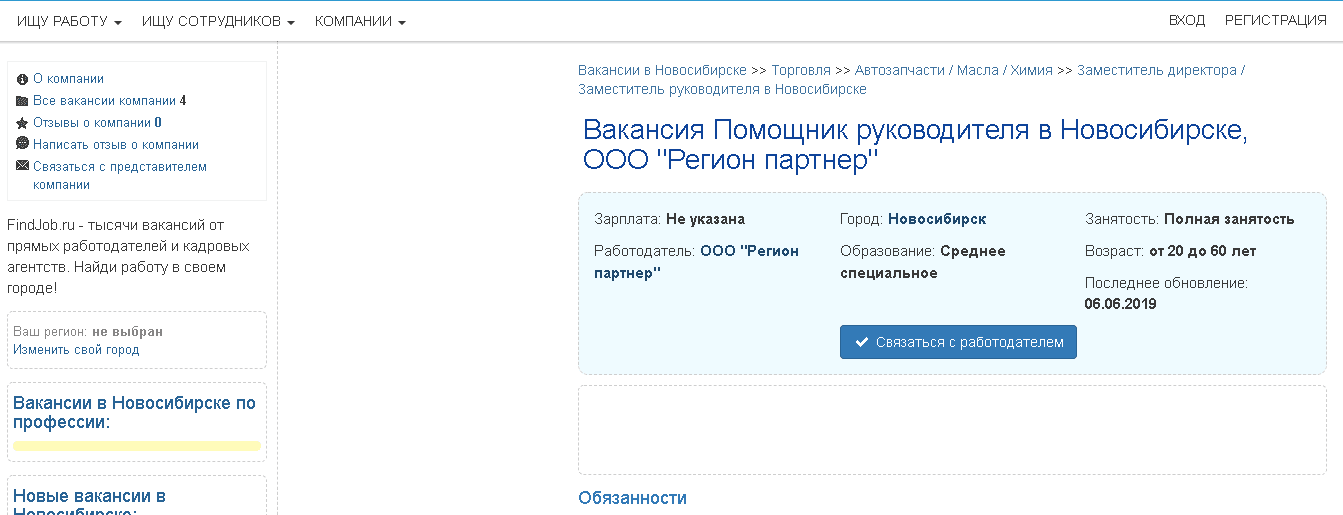Click the от 20 до 60 лет age value
Image resolution: width=1343 pixels, height=515 pixels.
point(1202,251)
